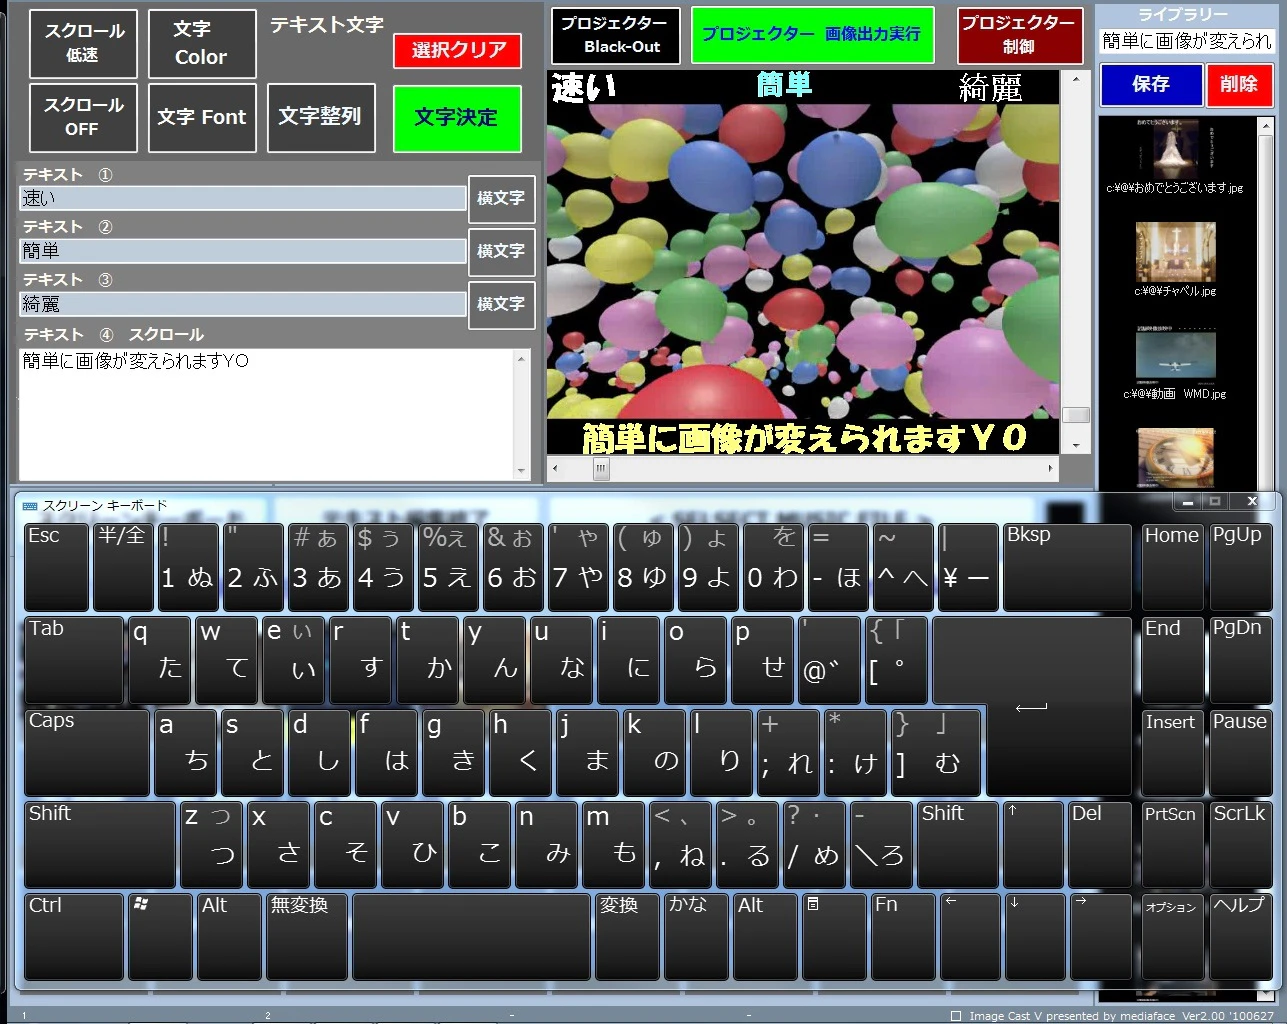The width and height of the screenshot is (1287, 1024).
Task: Click the left arrow key
Action: click(970, 936)
